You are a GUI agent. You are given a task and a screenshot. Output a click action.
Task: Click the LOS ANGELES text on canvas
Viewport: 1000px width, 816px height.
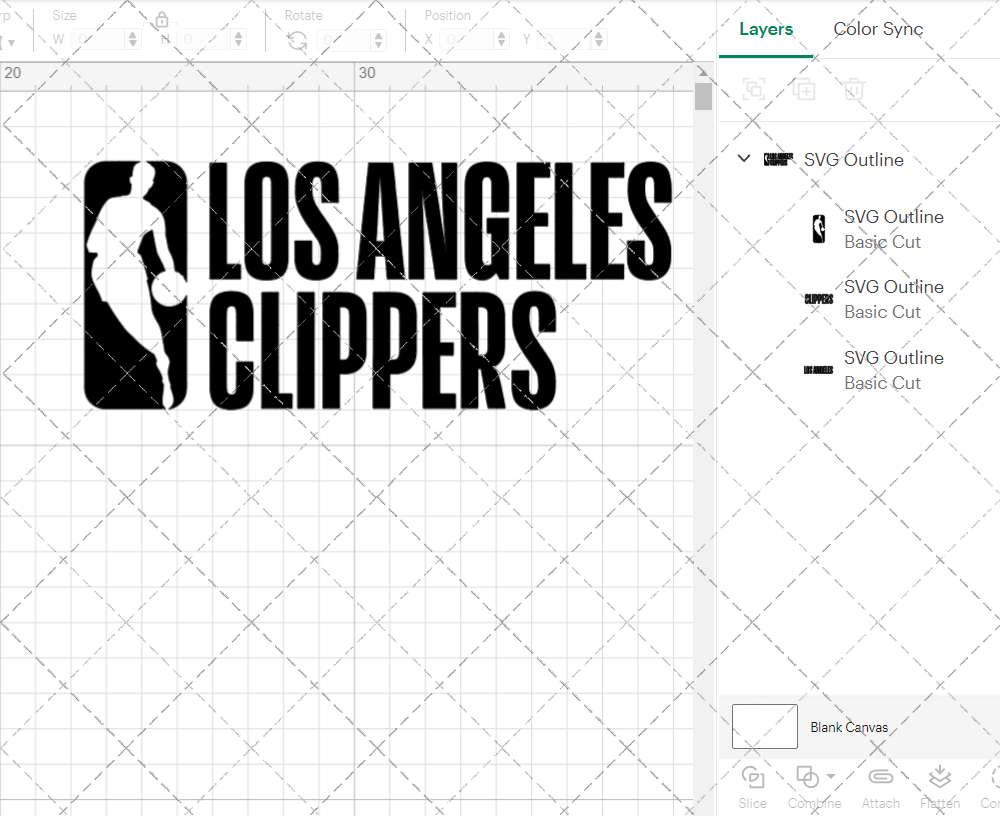point(440,221)
